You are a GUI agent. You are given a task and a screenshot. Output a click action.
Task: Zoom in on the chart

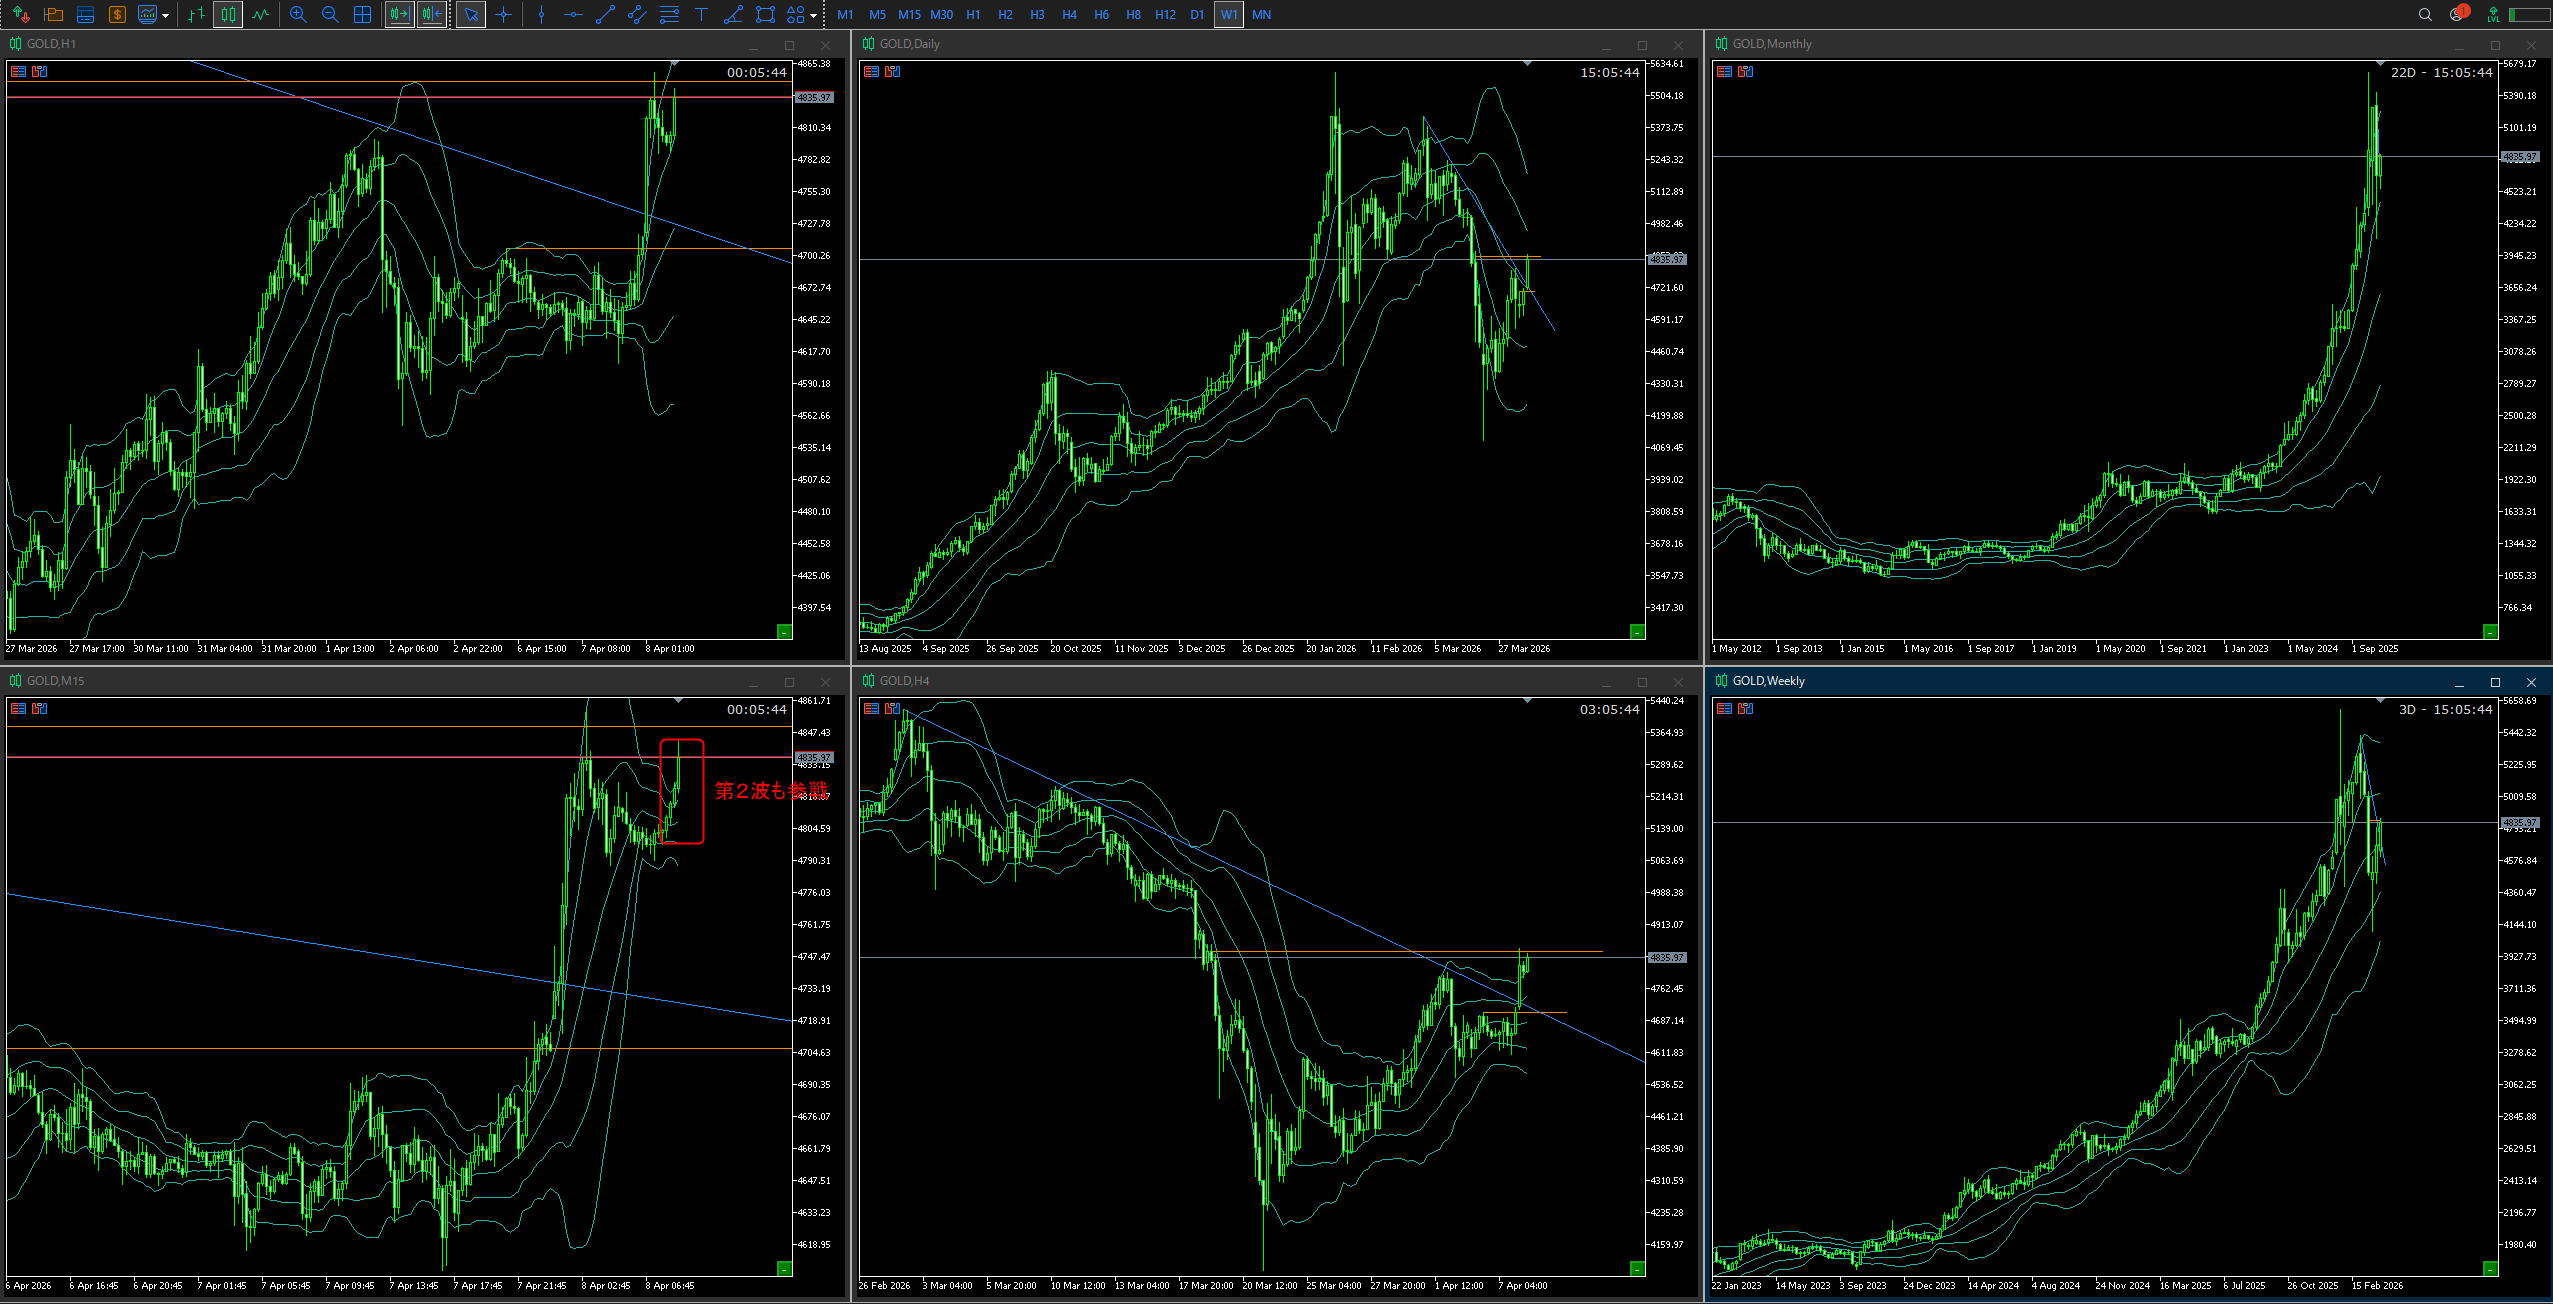[x=298, y=14]
